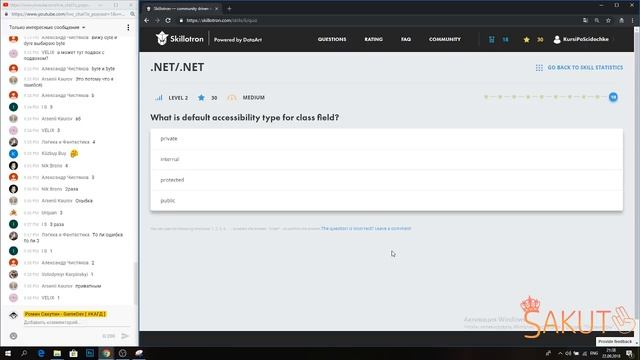Click the search icon in YouTube chat window

(132, 14)
